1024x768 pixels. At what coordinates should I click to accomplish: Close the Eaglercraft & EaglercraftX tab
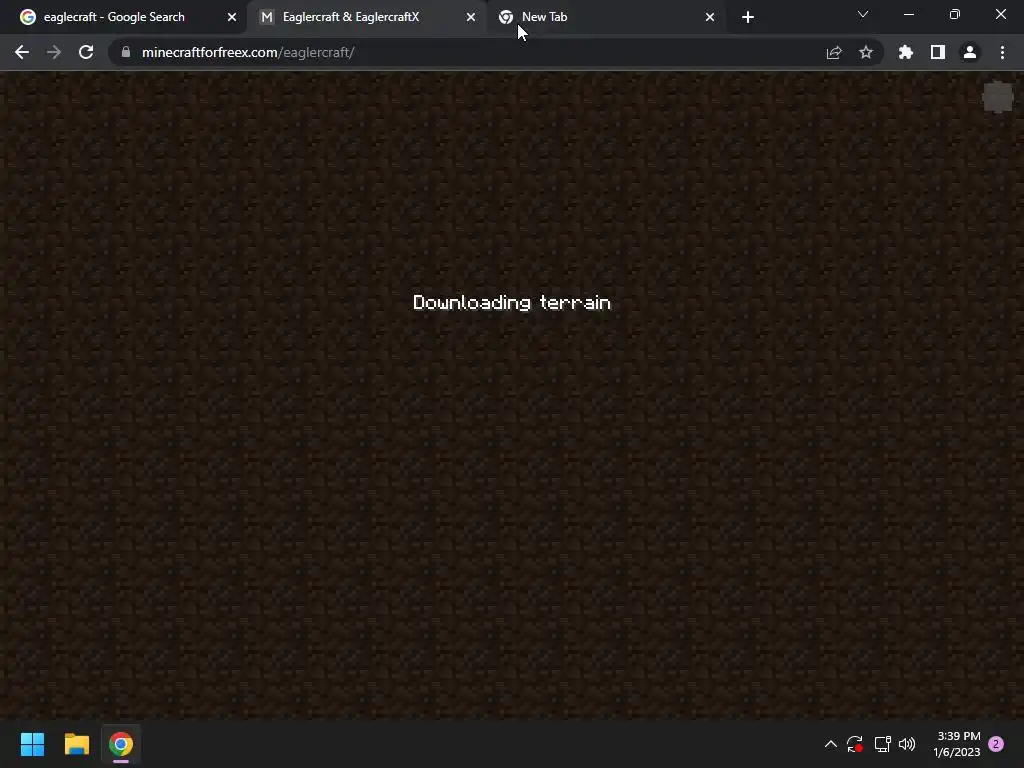[471, 17]
